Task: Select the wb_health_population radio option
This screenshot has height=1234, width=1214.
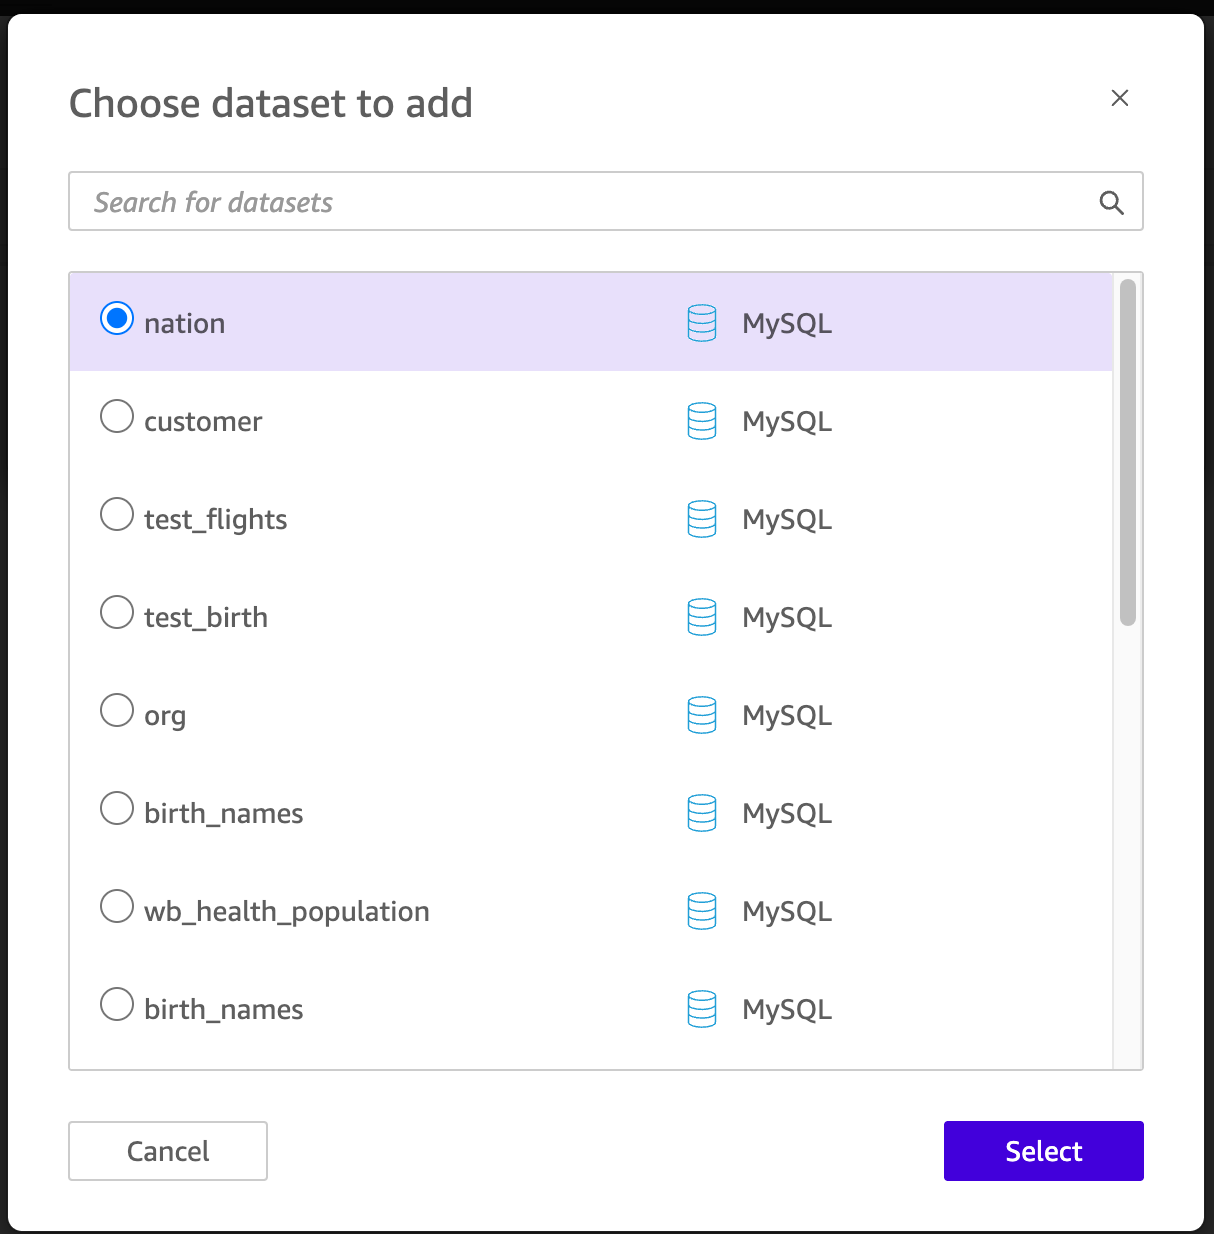Action: pyautogui.click(x=117, y=906)
